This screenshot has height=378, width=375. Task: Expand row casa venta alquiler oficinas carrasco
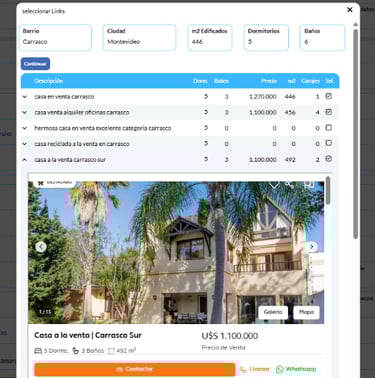pos(24,112)
